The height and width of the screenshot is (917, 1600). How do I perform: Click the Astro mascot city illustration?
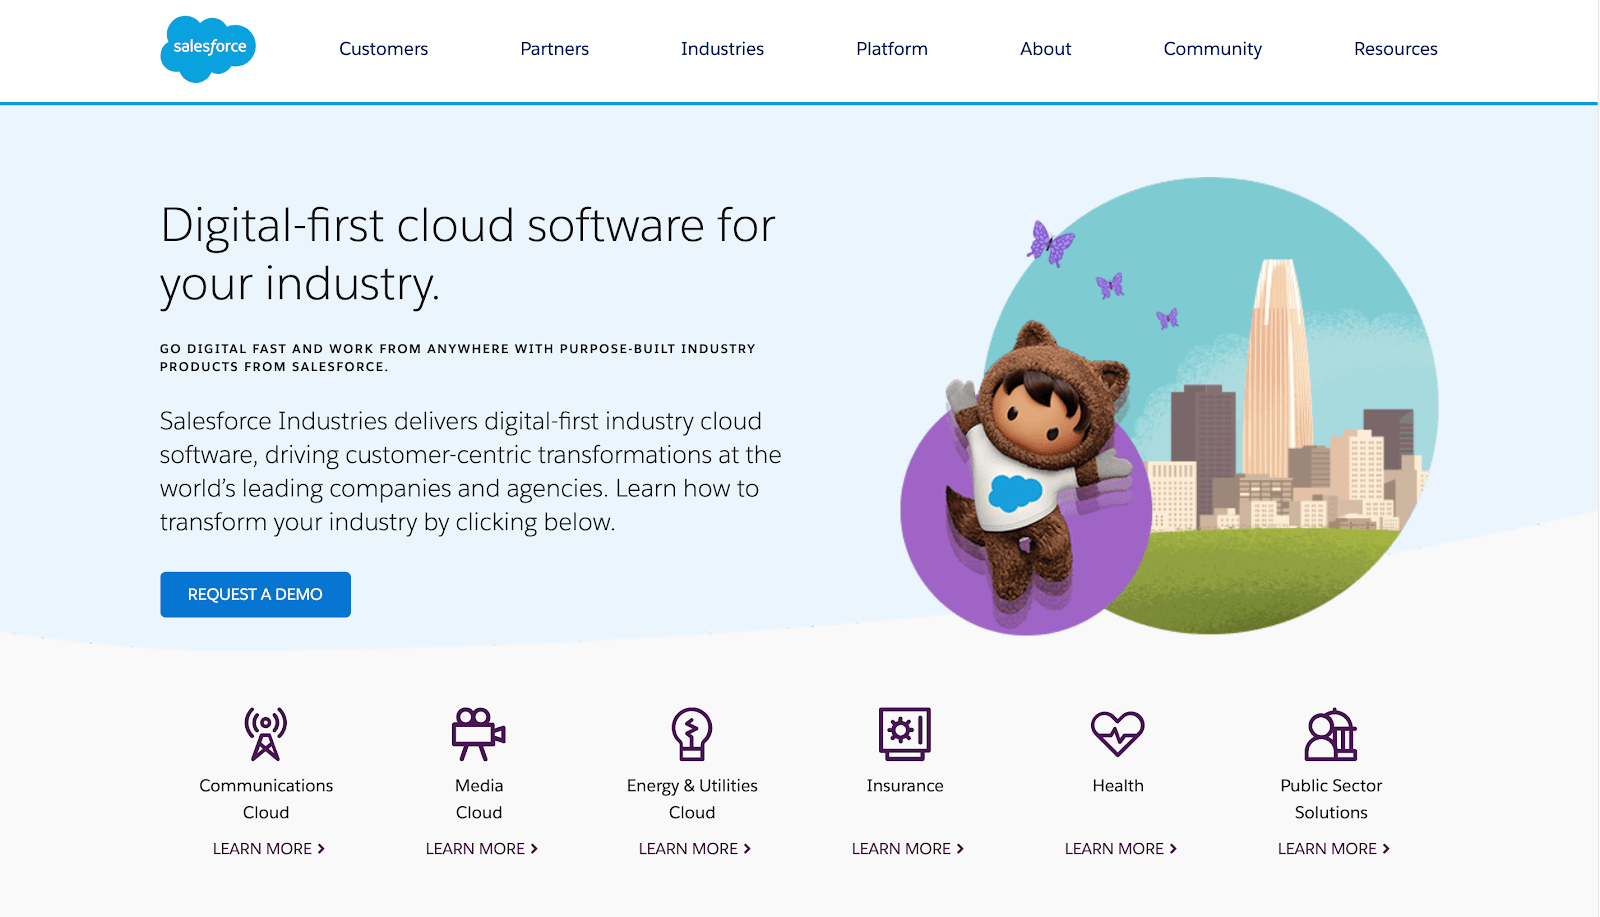(1169, 406)
